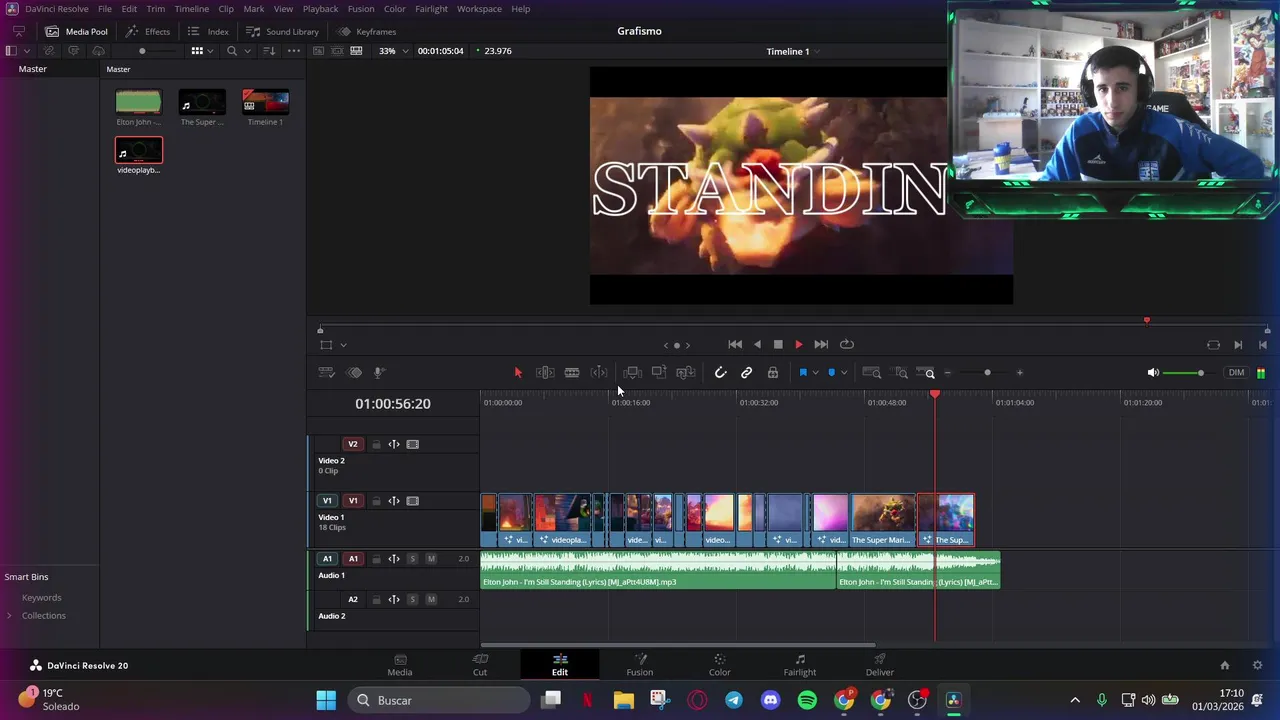Click the Zoom to Fit timeline icon
The width and height of the screenshot is (1280, 720).
pos(872,373)
